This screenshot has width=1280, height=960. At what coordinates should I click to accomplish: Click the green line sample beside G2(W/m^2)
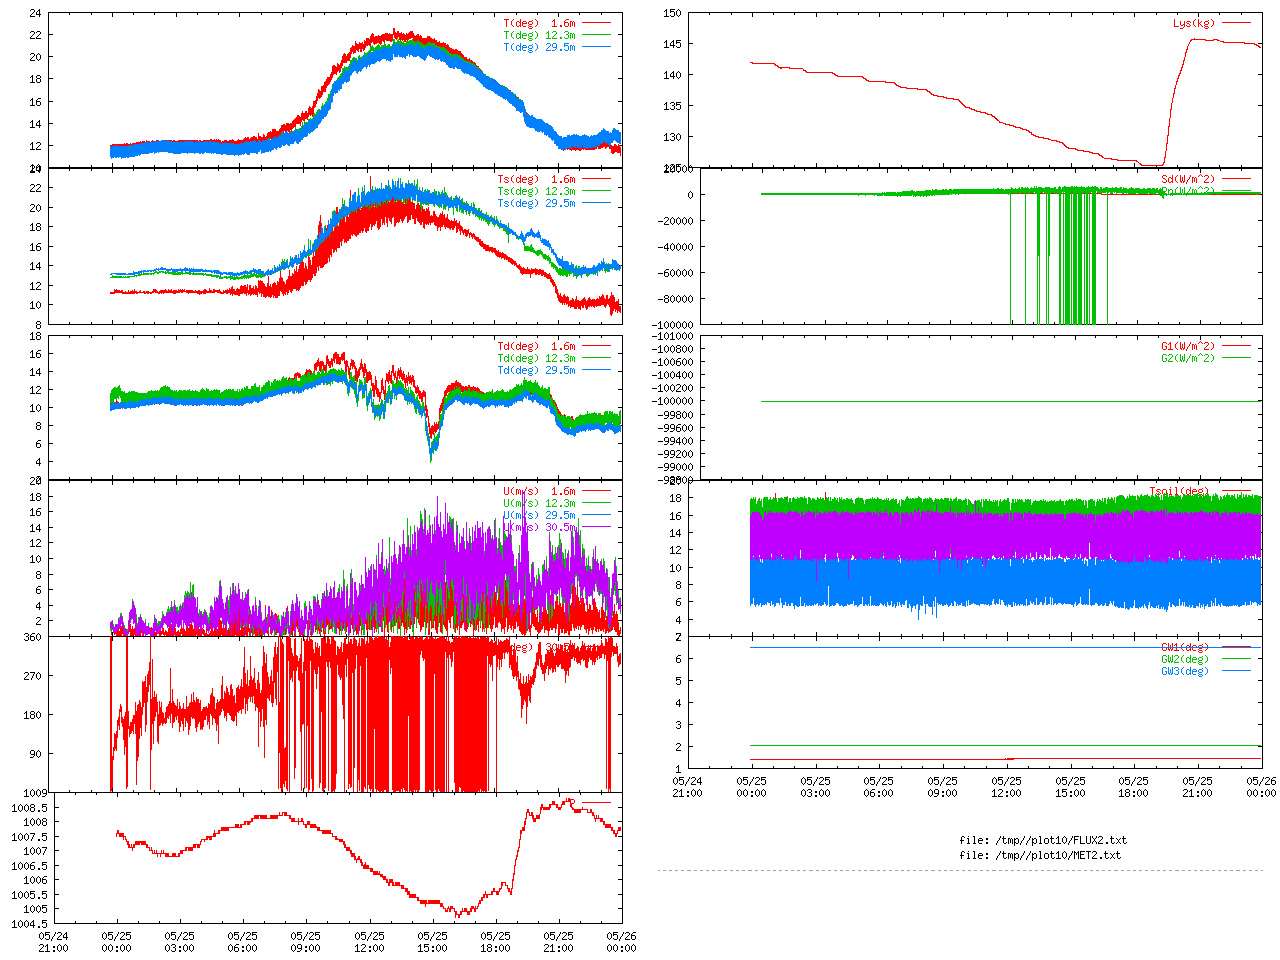coord(1237,358)
